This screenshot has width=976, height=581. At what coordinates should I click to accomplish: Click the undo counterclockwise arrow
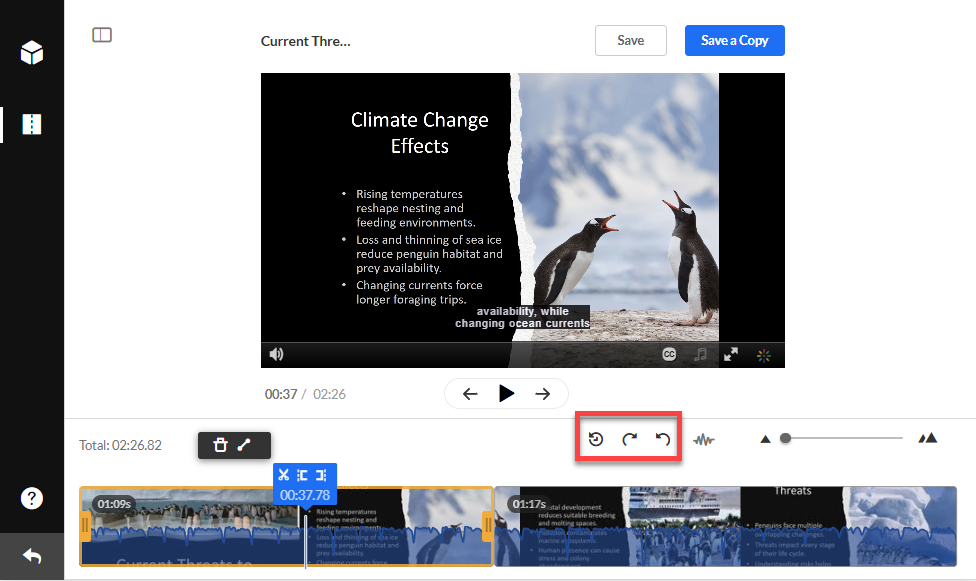[663, 439]
